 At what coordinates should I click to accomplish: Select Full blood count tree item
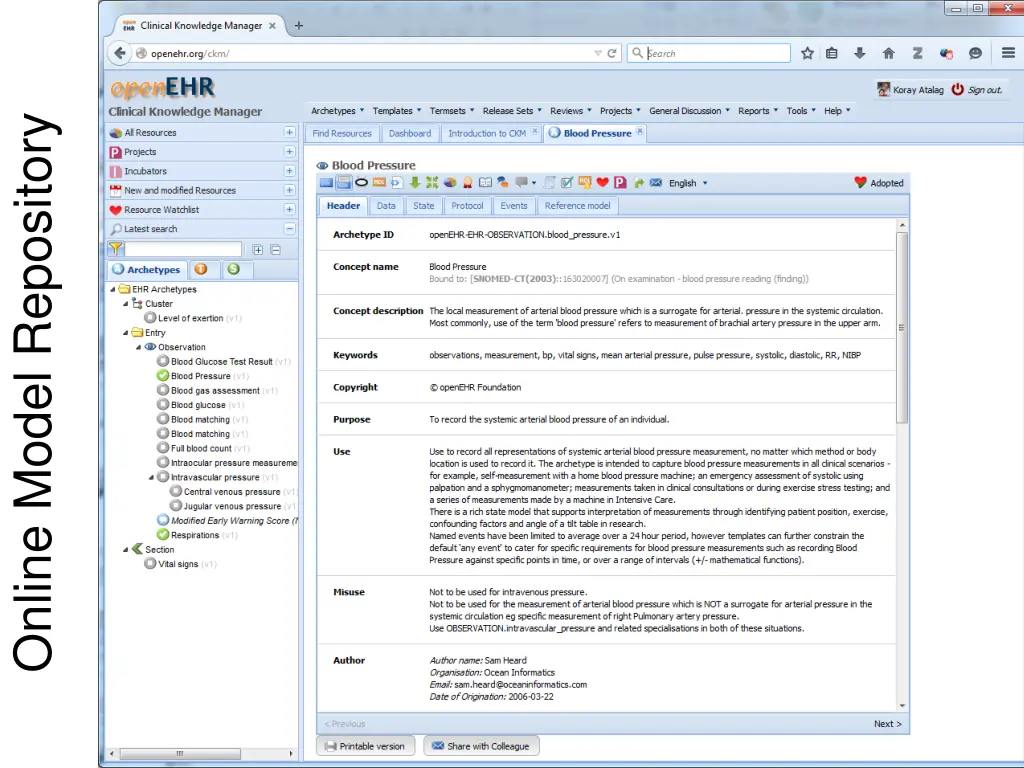point(201,448)
